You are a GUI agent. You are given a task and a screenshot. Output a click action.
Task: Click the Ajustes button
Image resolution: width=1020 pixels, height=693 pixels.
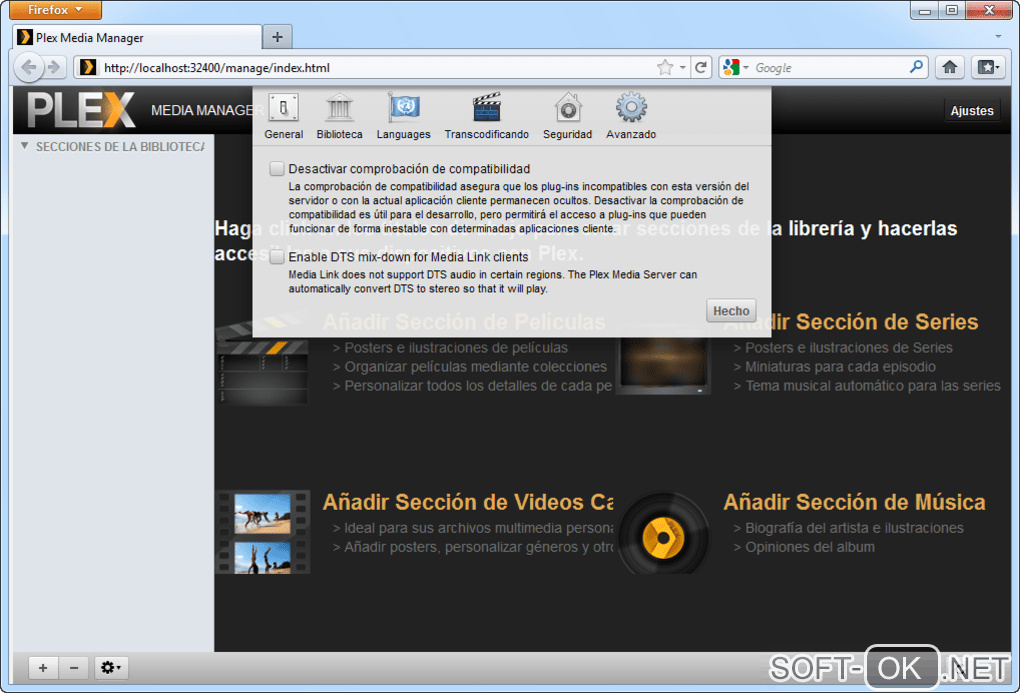[x=971, y=111]
